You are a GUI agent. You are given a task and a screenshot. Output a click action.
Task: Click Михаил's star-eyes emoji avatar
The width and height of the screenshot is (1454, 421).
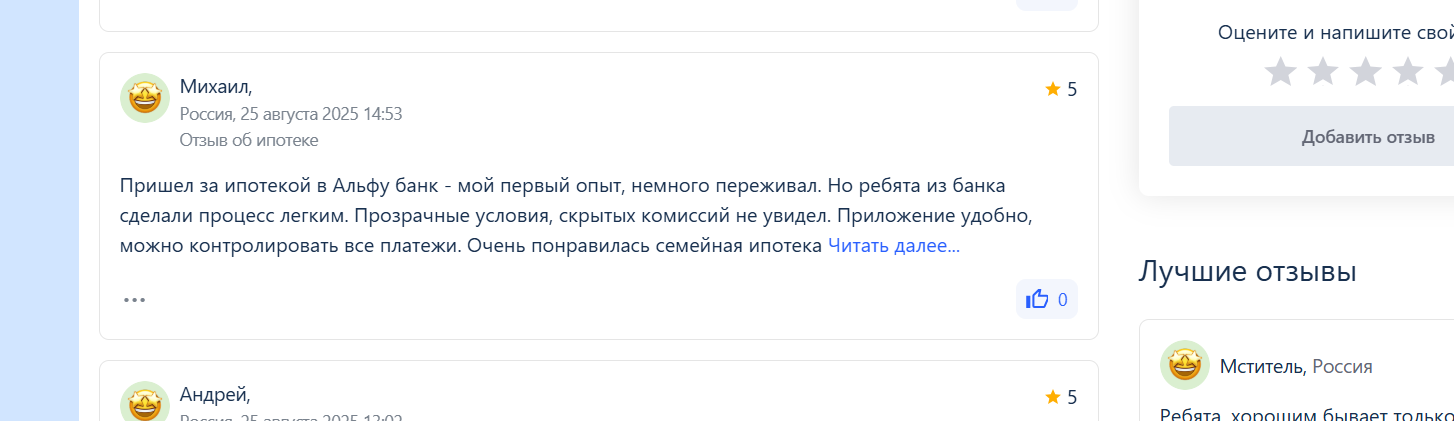pos(145,98)
